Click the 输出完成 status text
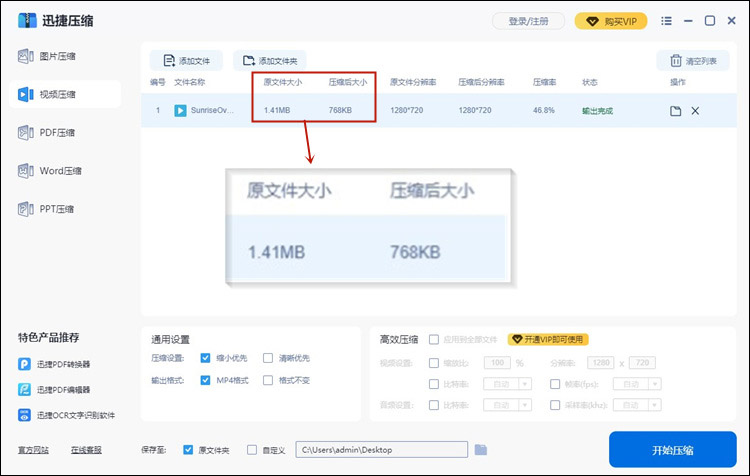This screenshot has height=476, width=750. (597, 111)
